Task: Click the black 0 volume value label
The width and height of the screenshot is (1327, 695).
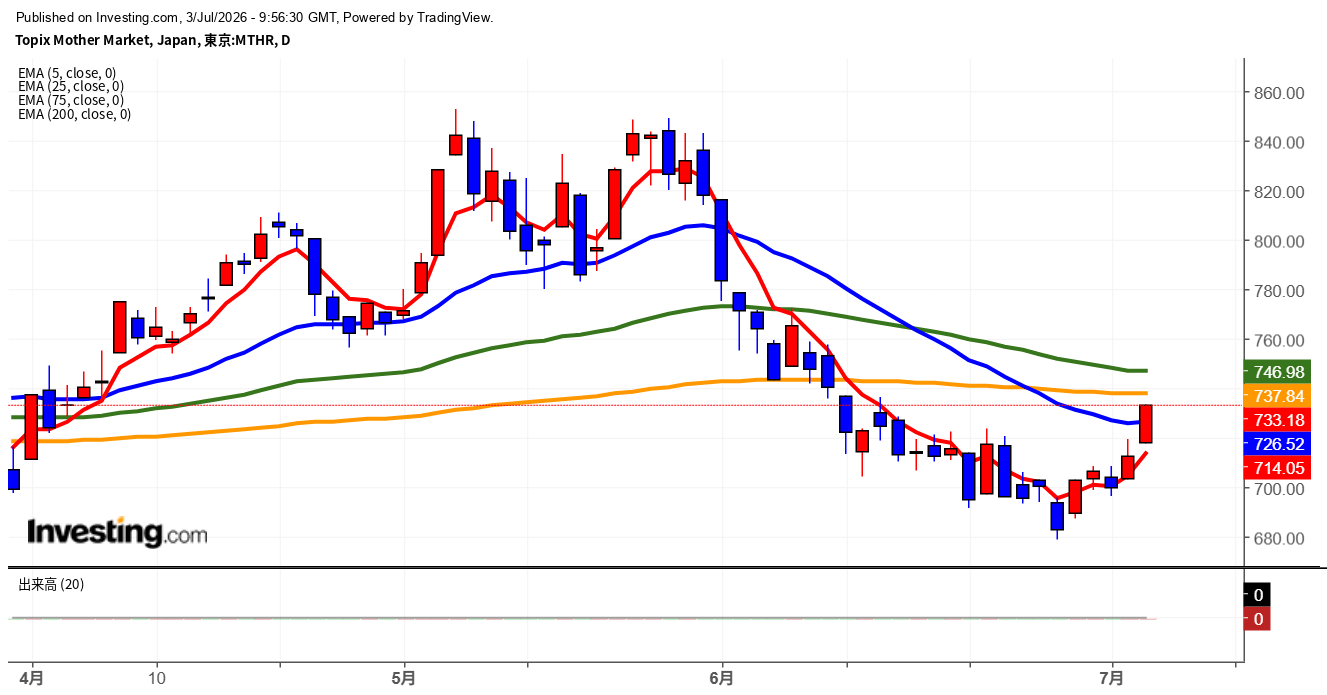Action: click(x=1257, y=595)
